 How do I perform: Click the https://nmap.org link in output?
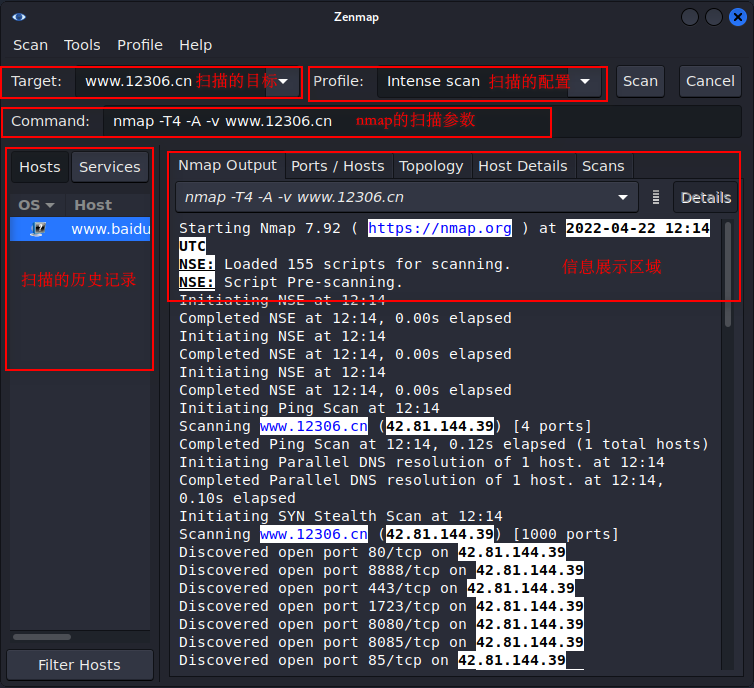coord(440,228)
